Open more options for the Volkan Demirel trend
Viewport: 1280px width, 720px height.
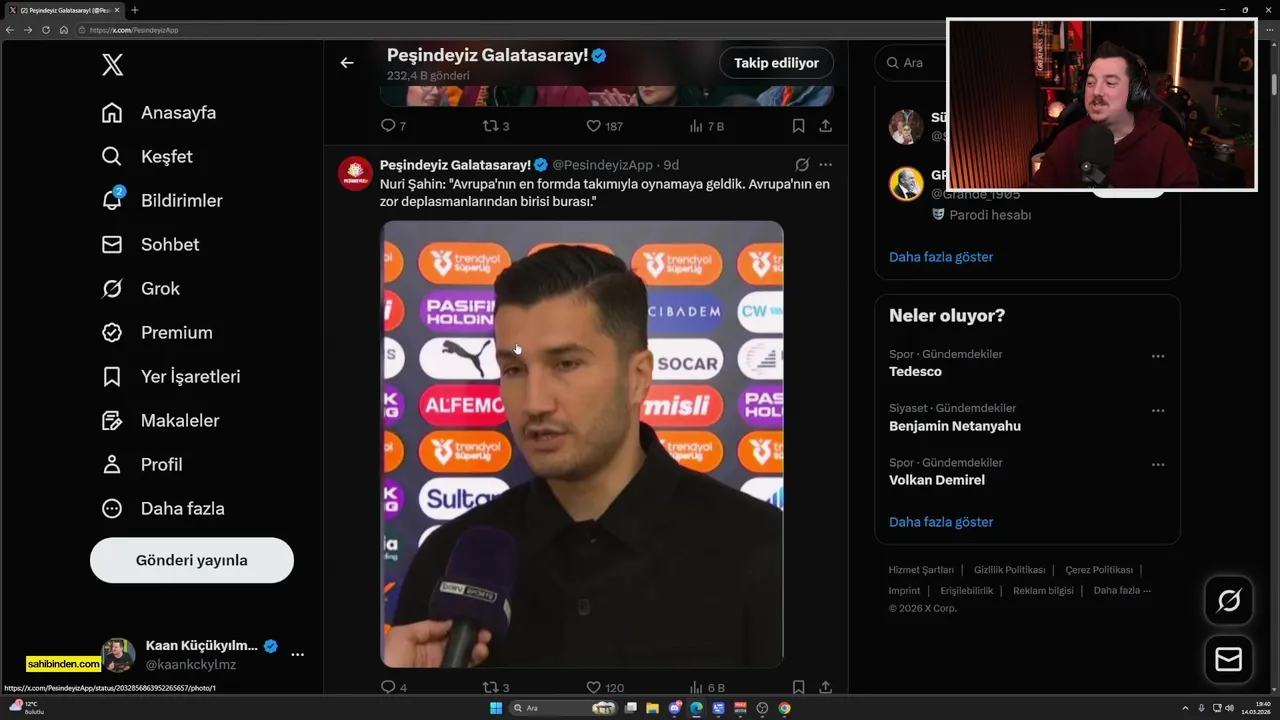1158,464
